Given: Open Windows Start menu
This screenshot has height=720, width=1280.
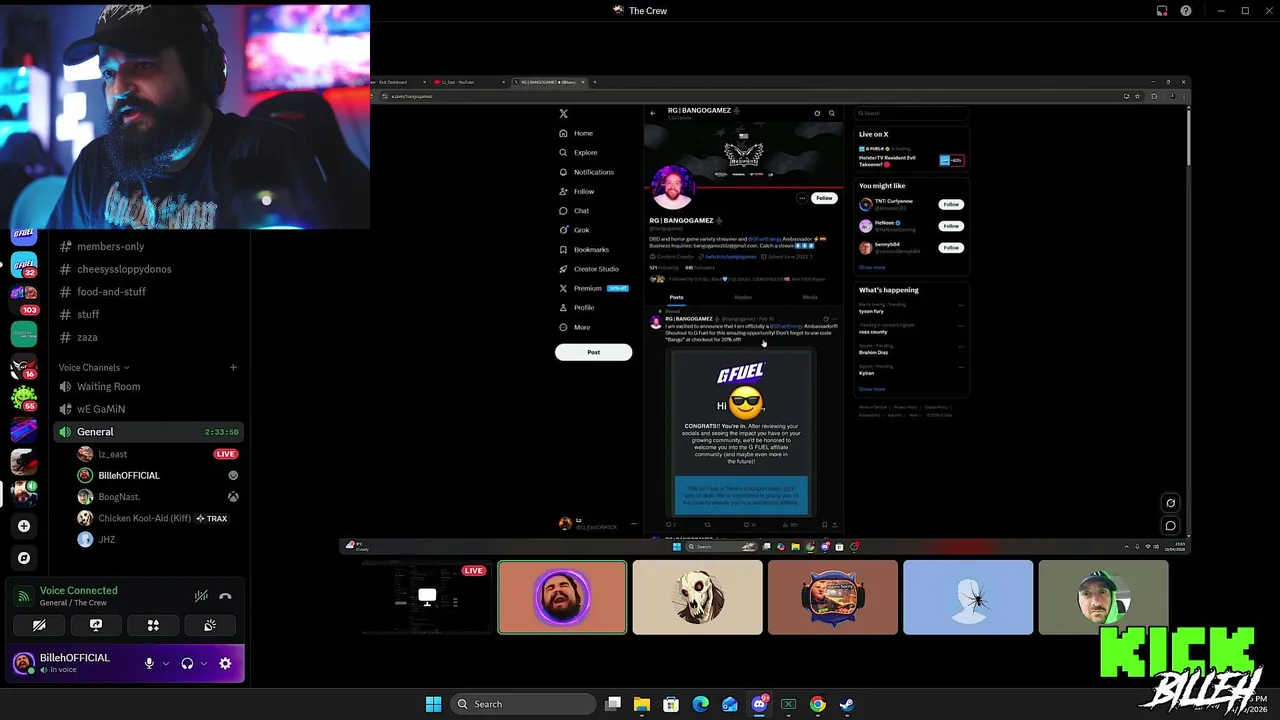Looking at the screenshot, I should (x=433, y=704).
